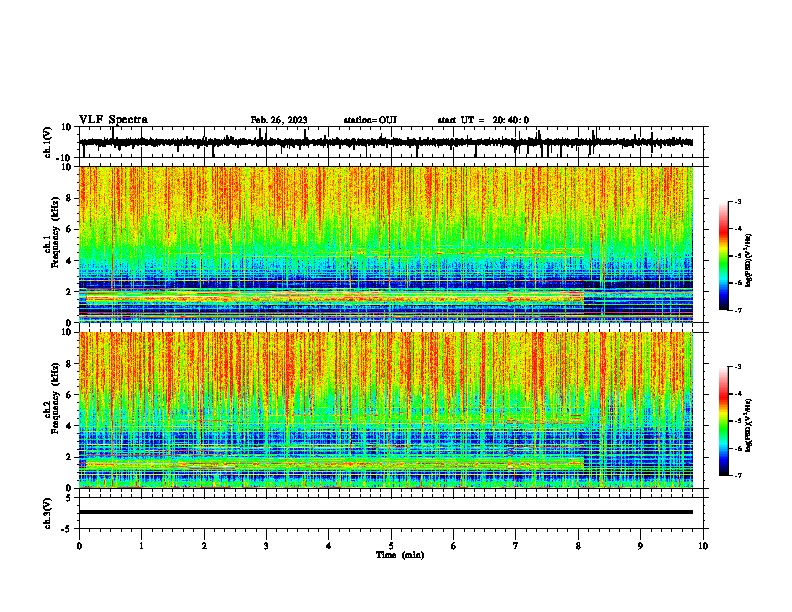Click the "station=OUI" label

pos(370,120)
